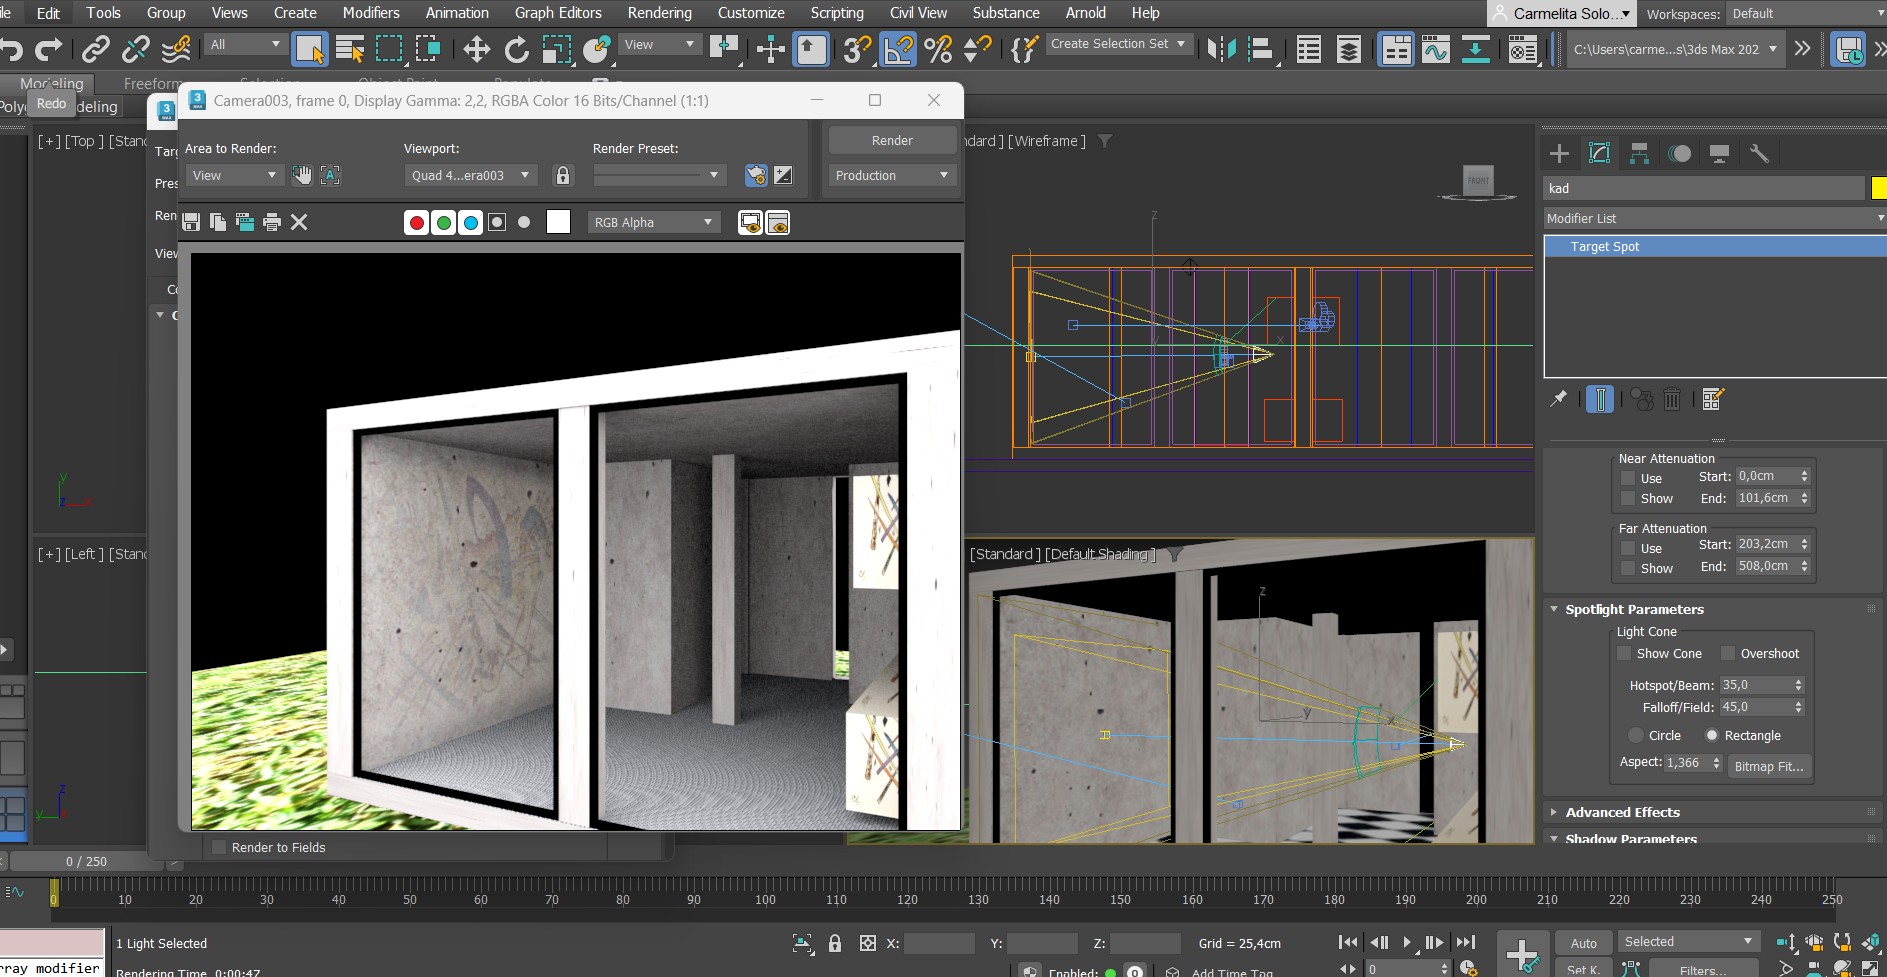Click the Bitmap Fit button
This screenshot has width=1887, height=977.
click(1768, 766)
